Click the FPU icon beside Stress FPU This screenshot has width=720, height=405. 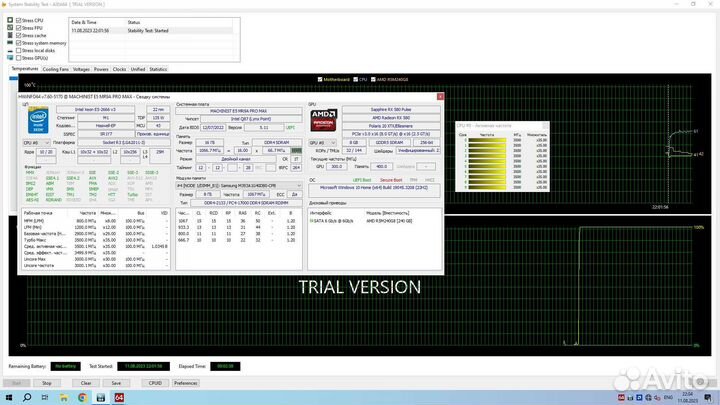pos(10,28)
